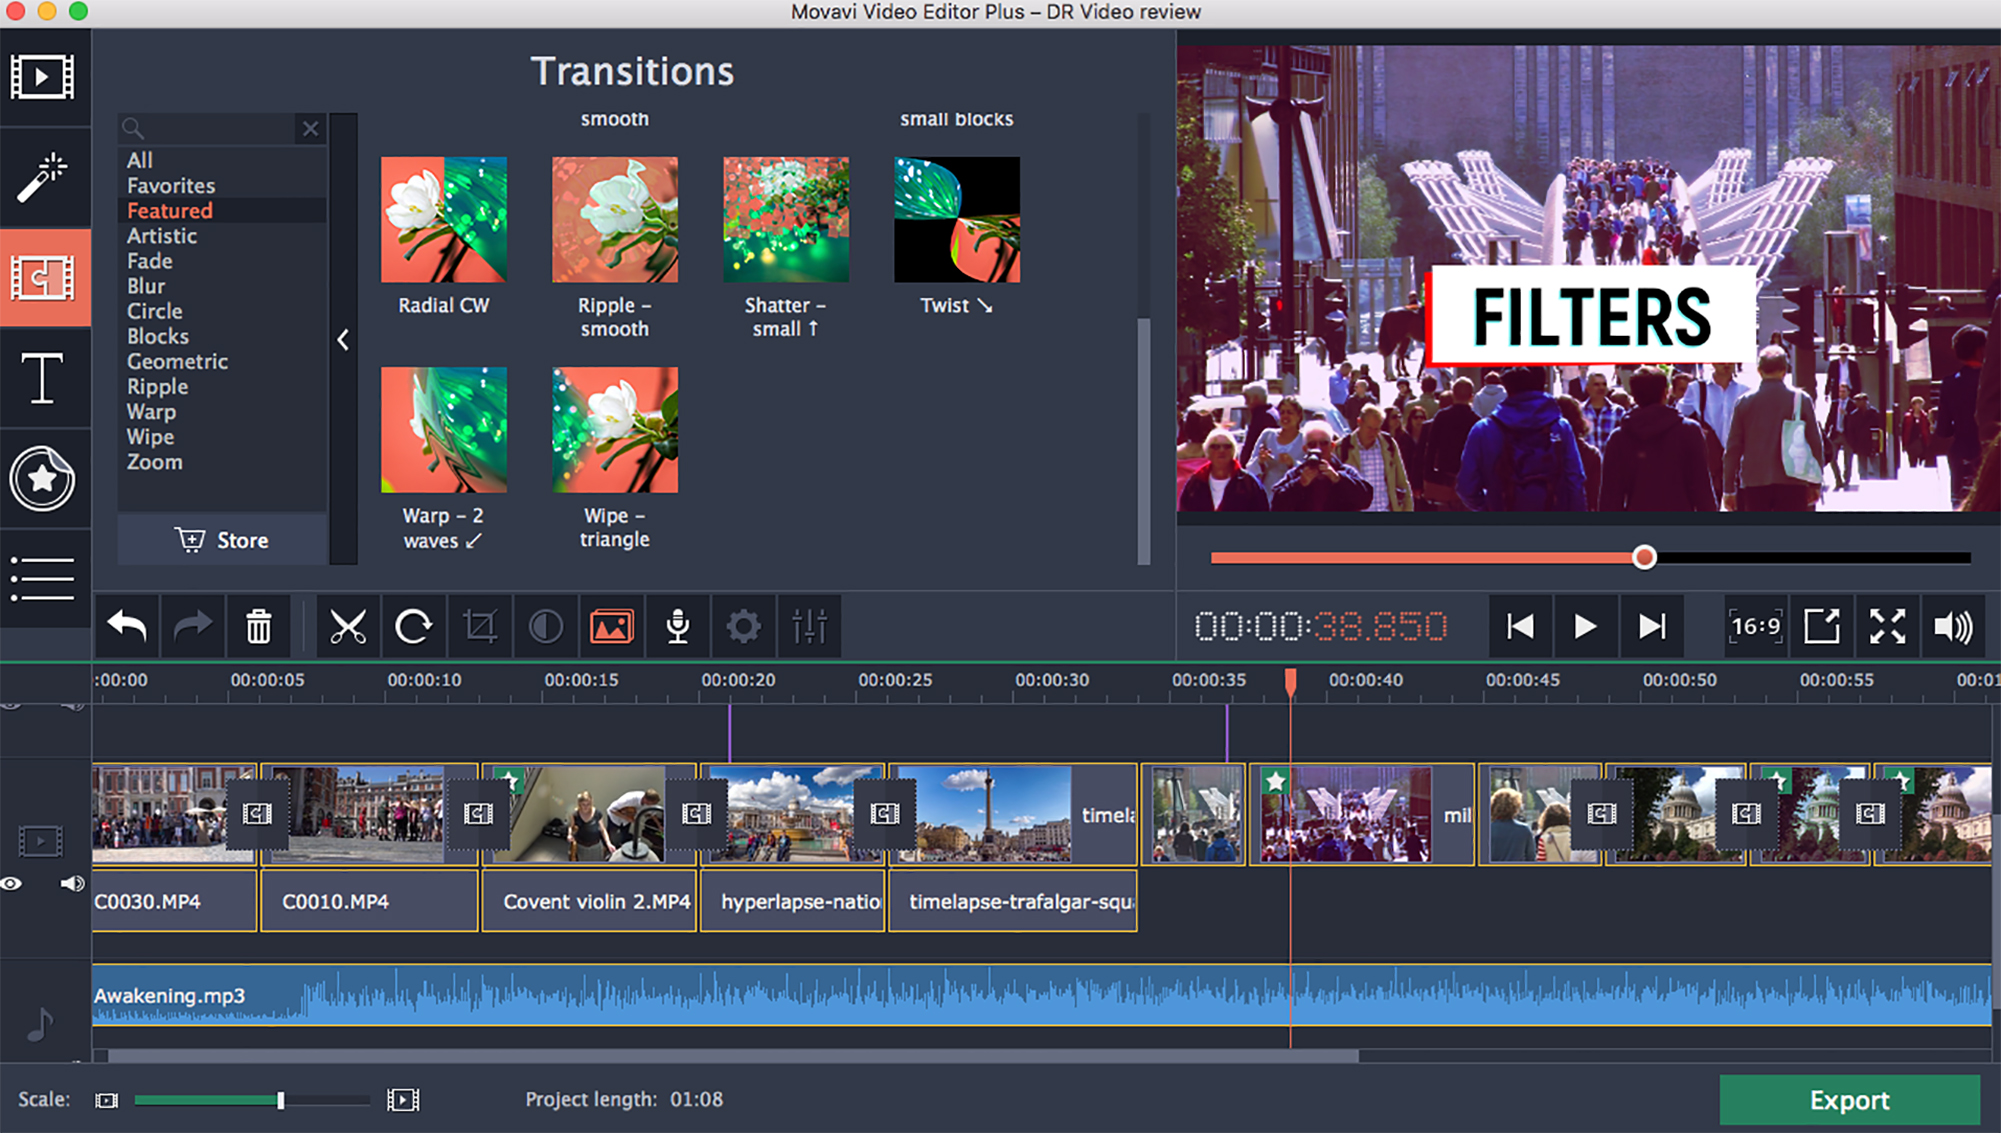Image resolution: width=2001 pixels, height=1133 pixels.
Task: Expand the Zoom transitions category
Action: click(155, 462)
